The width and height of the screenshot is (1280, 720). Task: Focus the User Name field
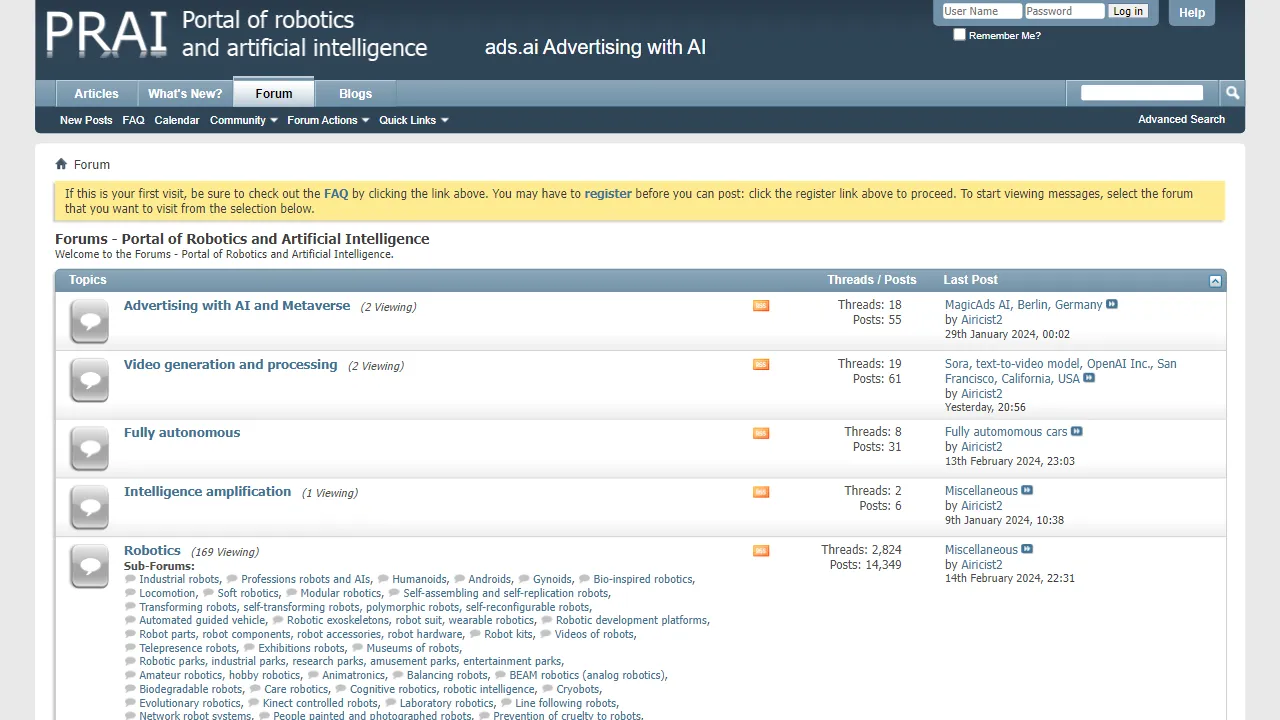(982, 11)
